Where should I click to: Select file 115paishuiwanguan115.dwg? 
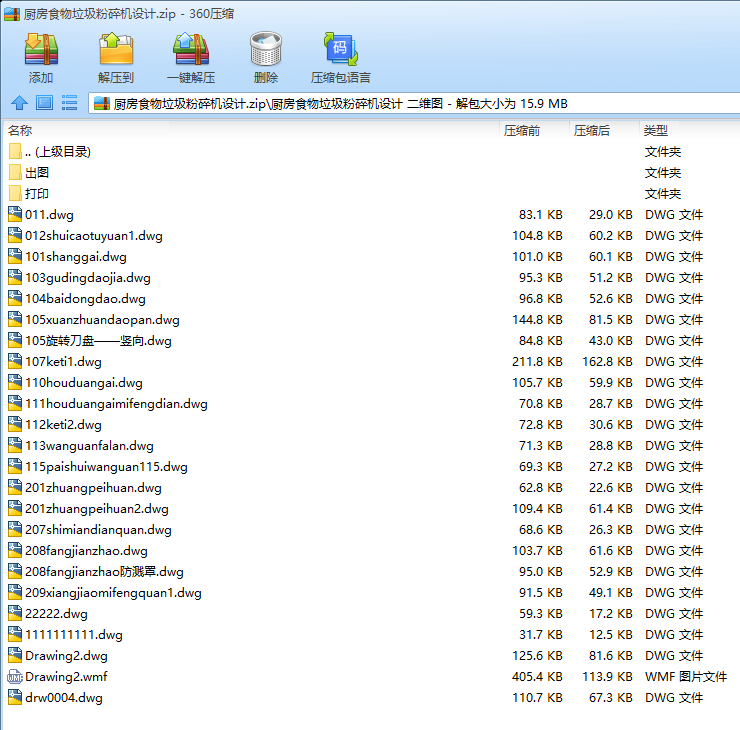pos(106,467)
